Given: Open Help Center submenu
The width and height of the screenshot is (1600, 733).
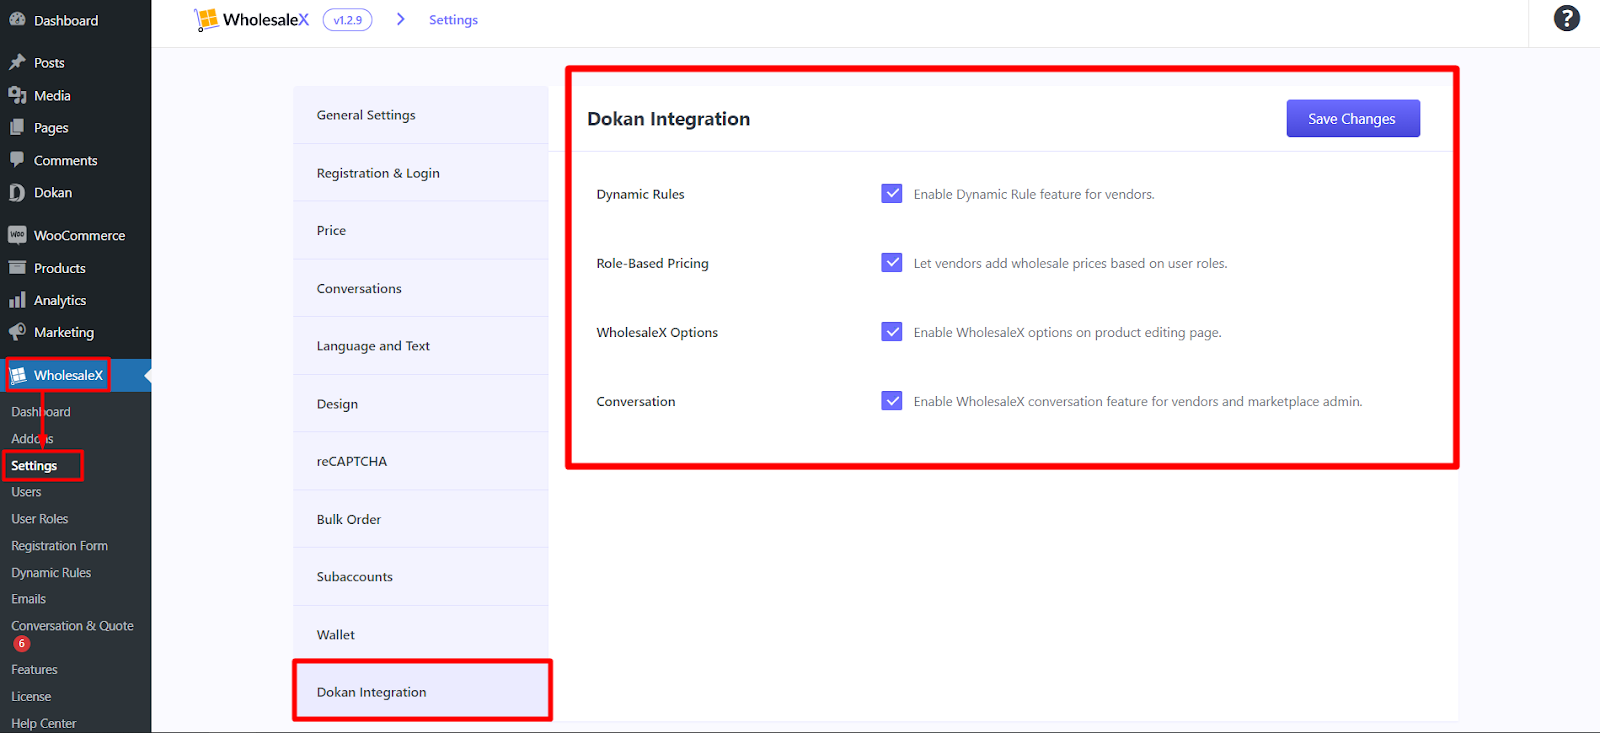Looking at the screenshot, I should [x=43, y=723].
